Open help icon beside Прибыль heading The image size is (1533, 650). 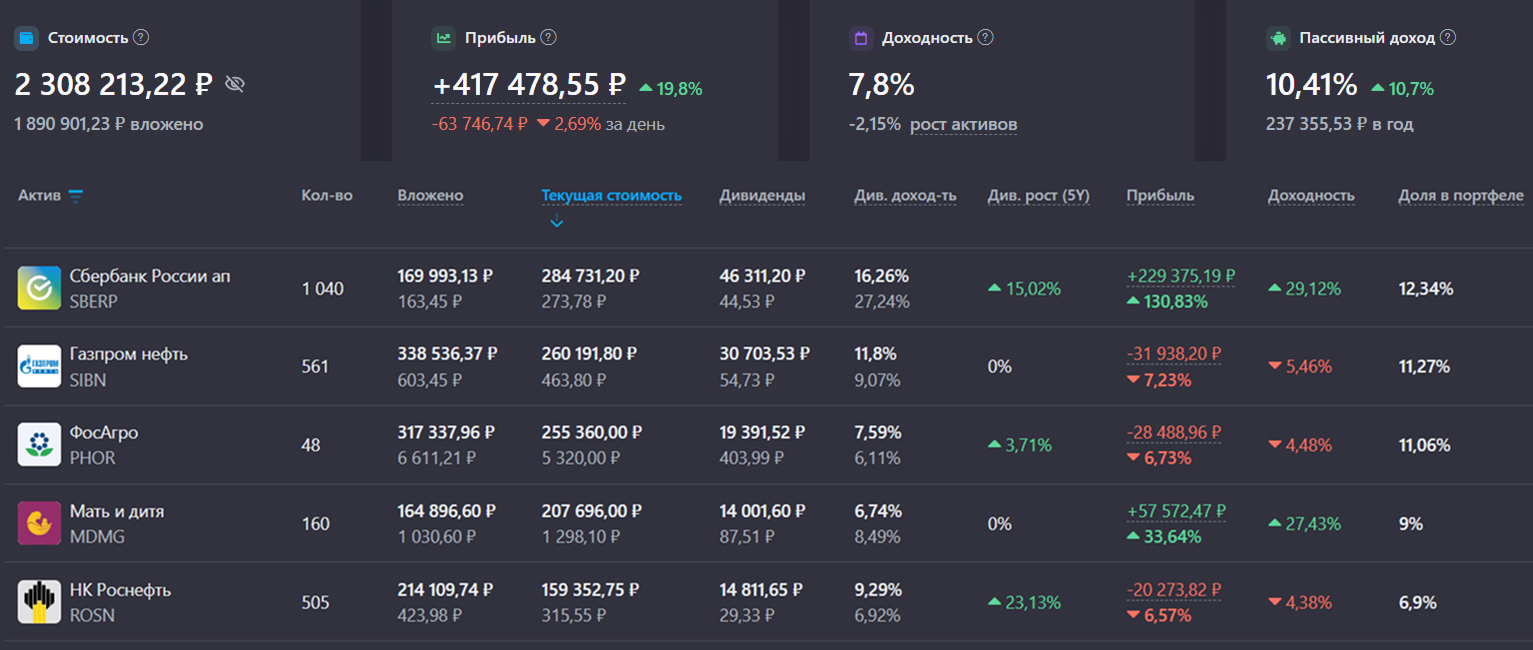[548, 37]
